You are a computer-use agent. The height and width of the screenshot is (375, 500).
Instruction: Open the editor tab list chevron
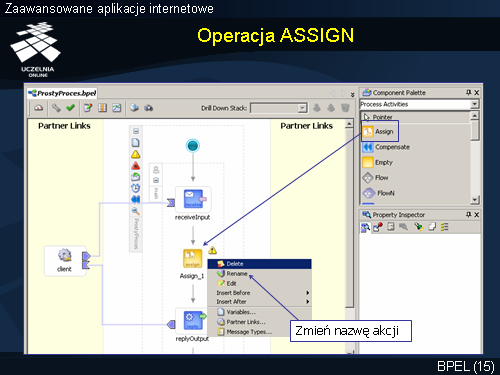[x=352, y=94]
